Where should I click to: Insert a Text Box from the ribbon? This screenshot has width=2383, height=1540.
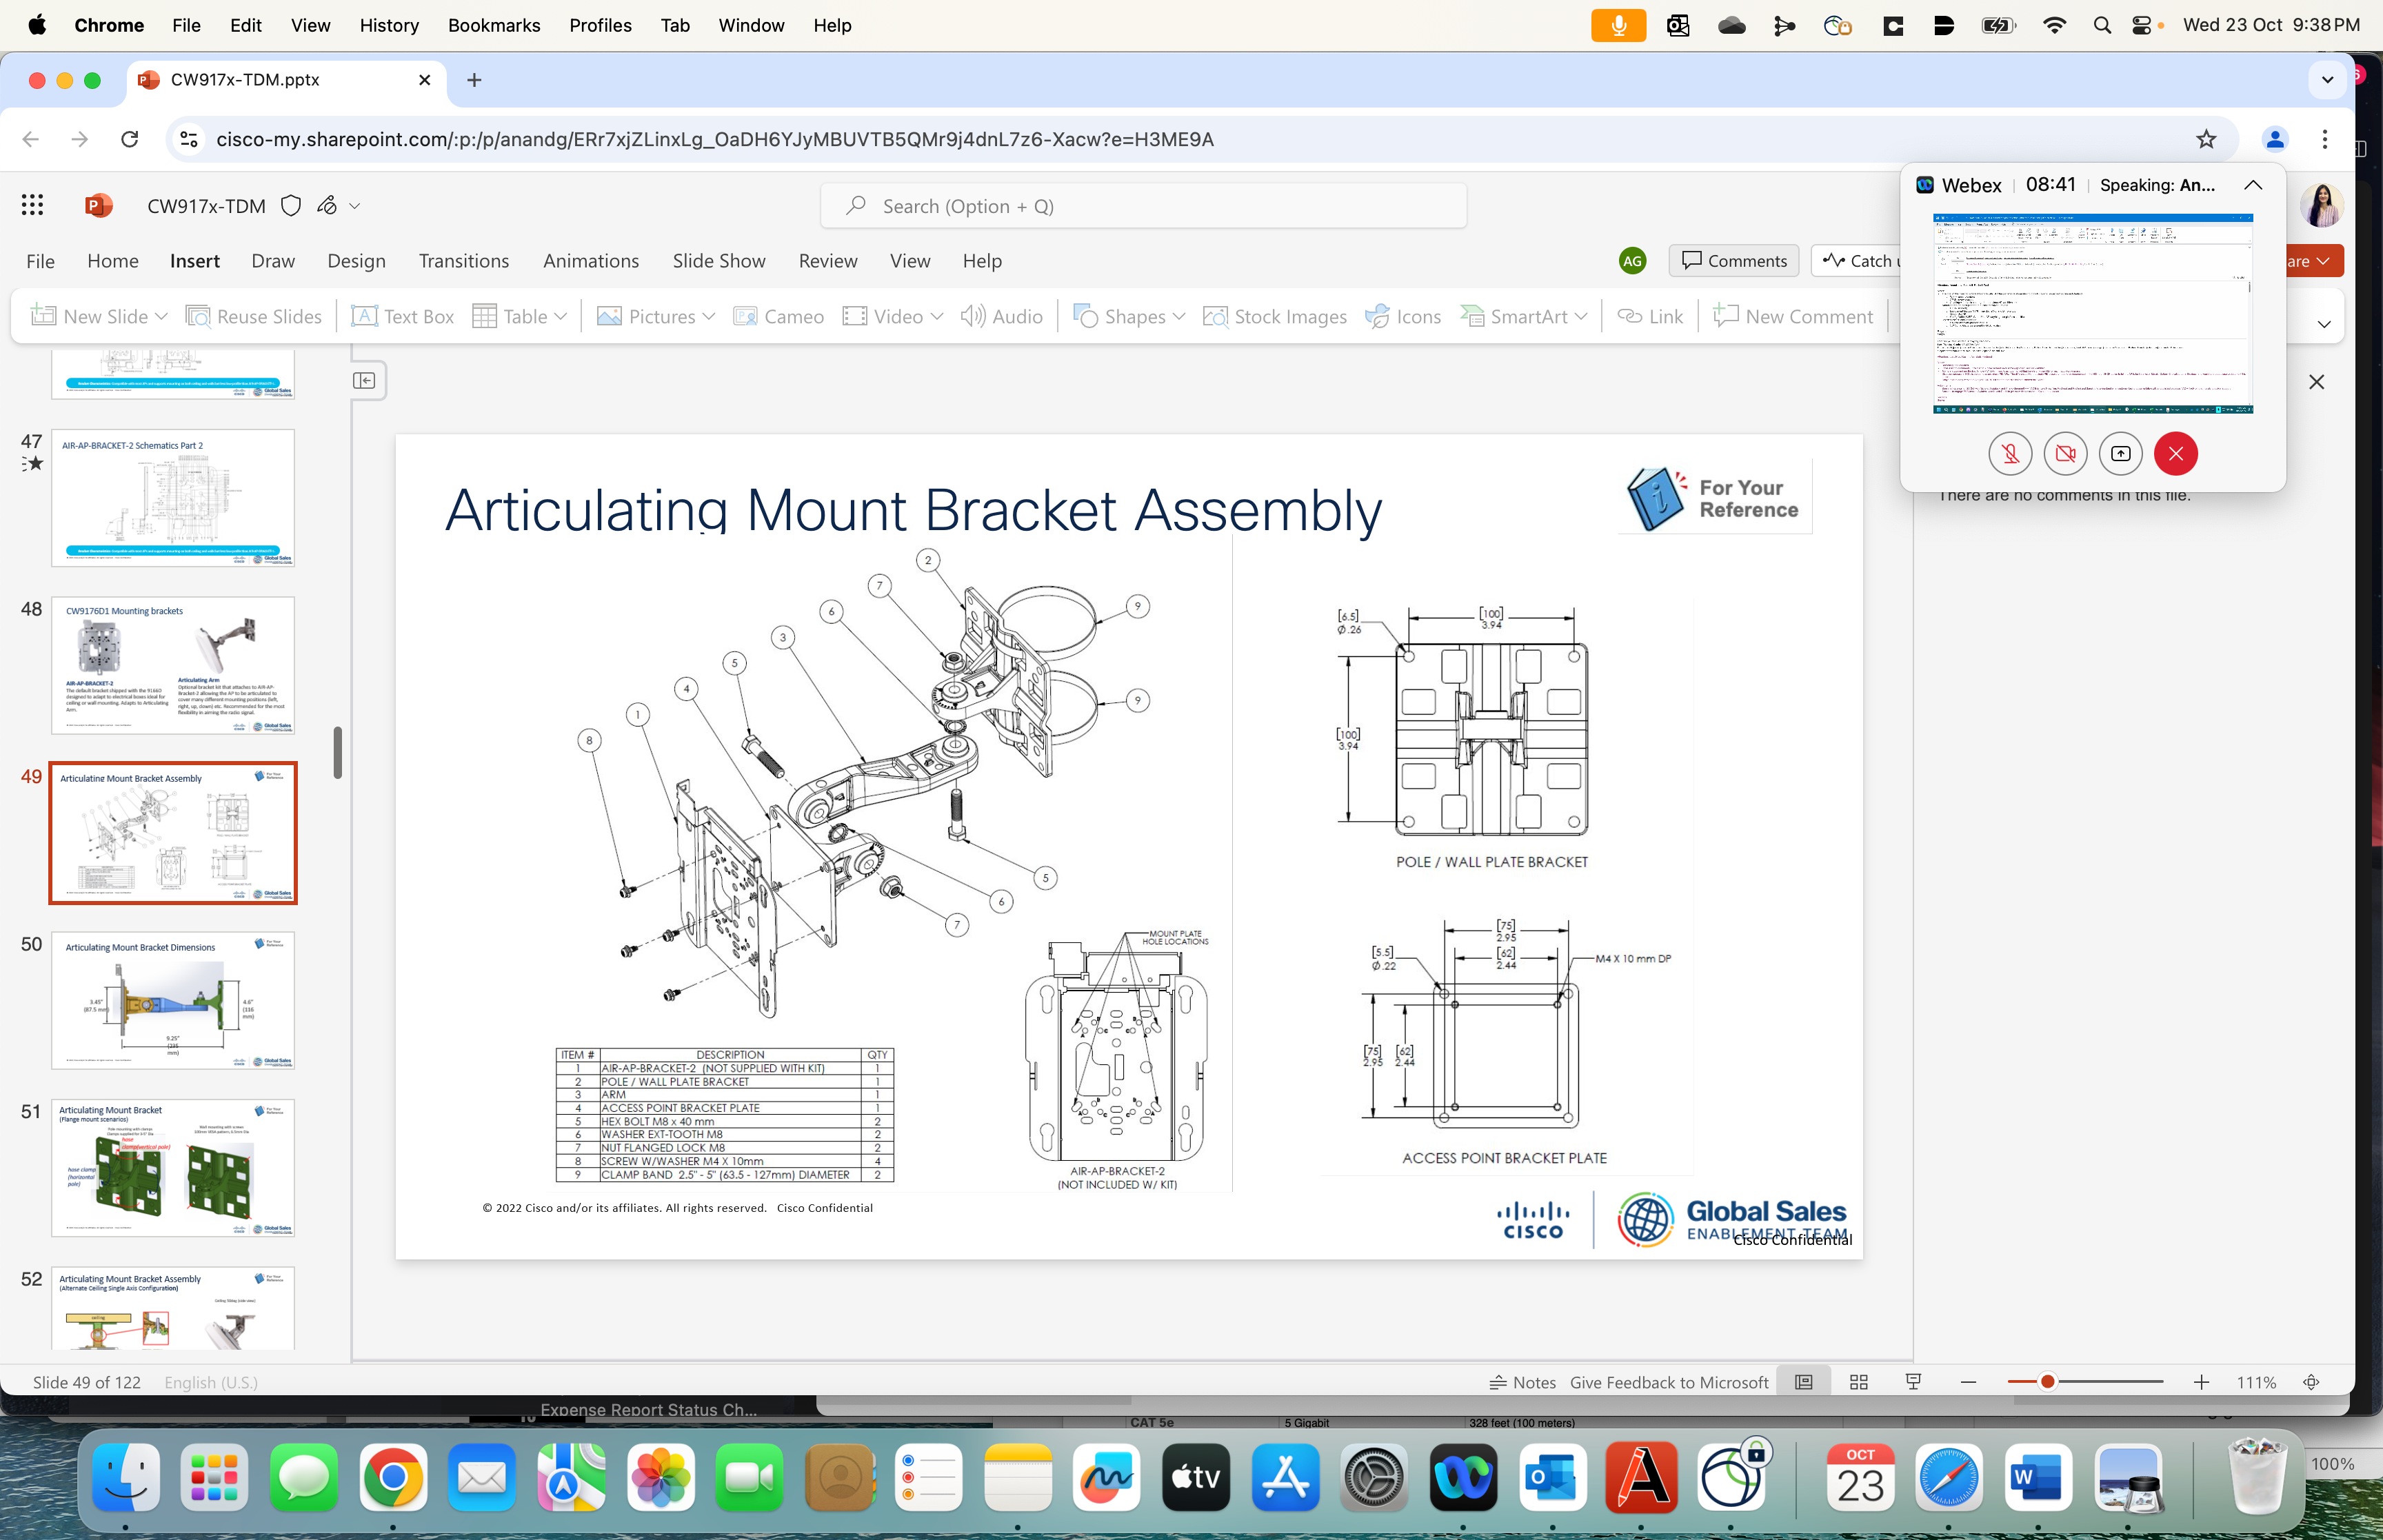[x=402, y=316]
